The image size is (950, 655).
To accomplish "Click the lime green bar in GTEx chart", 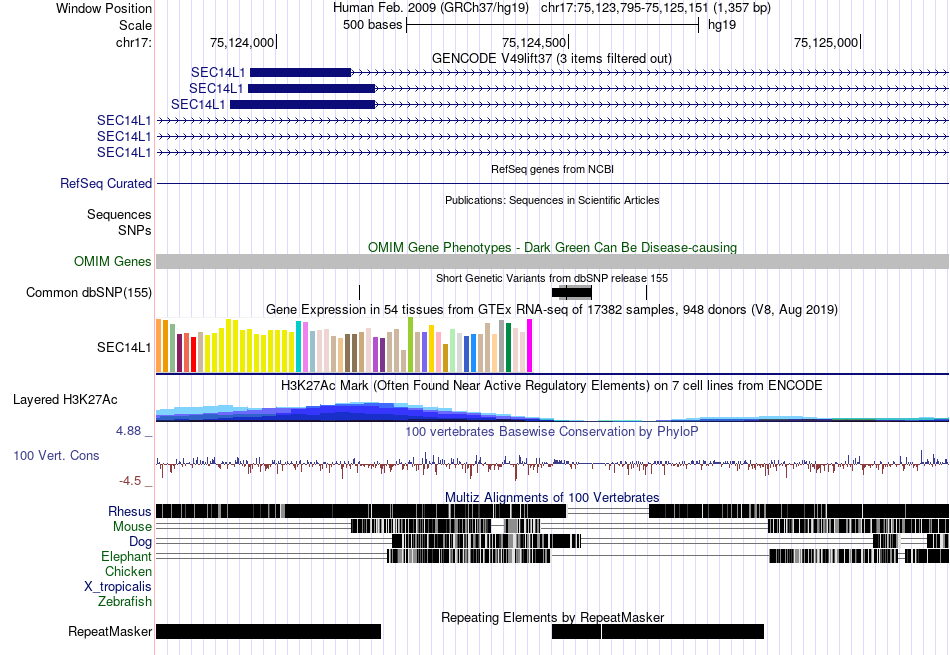I will coord(410,345).
